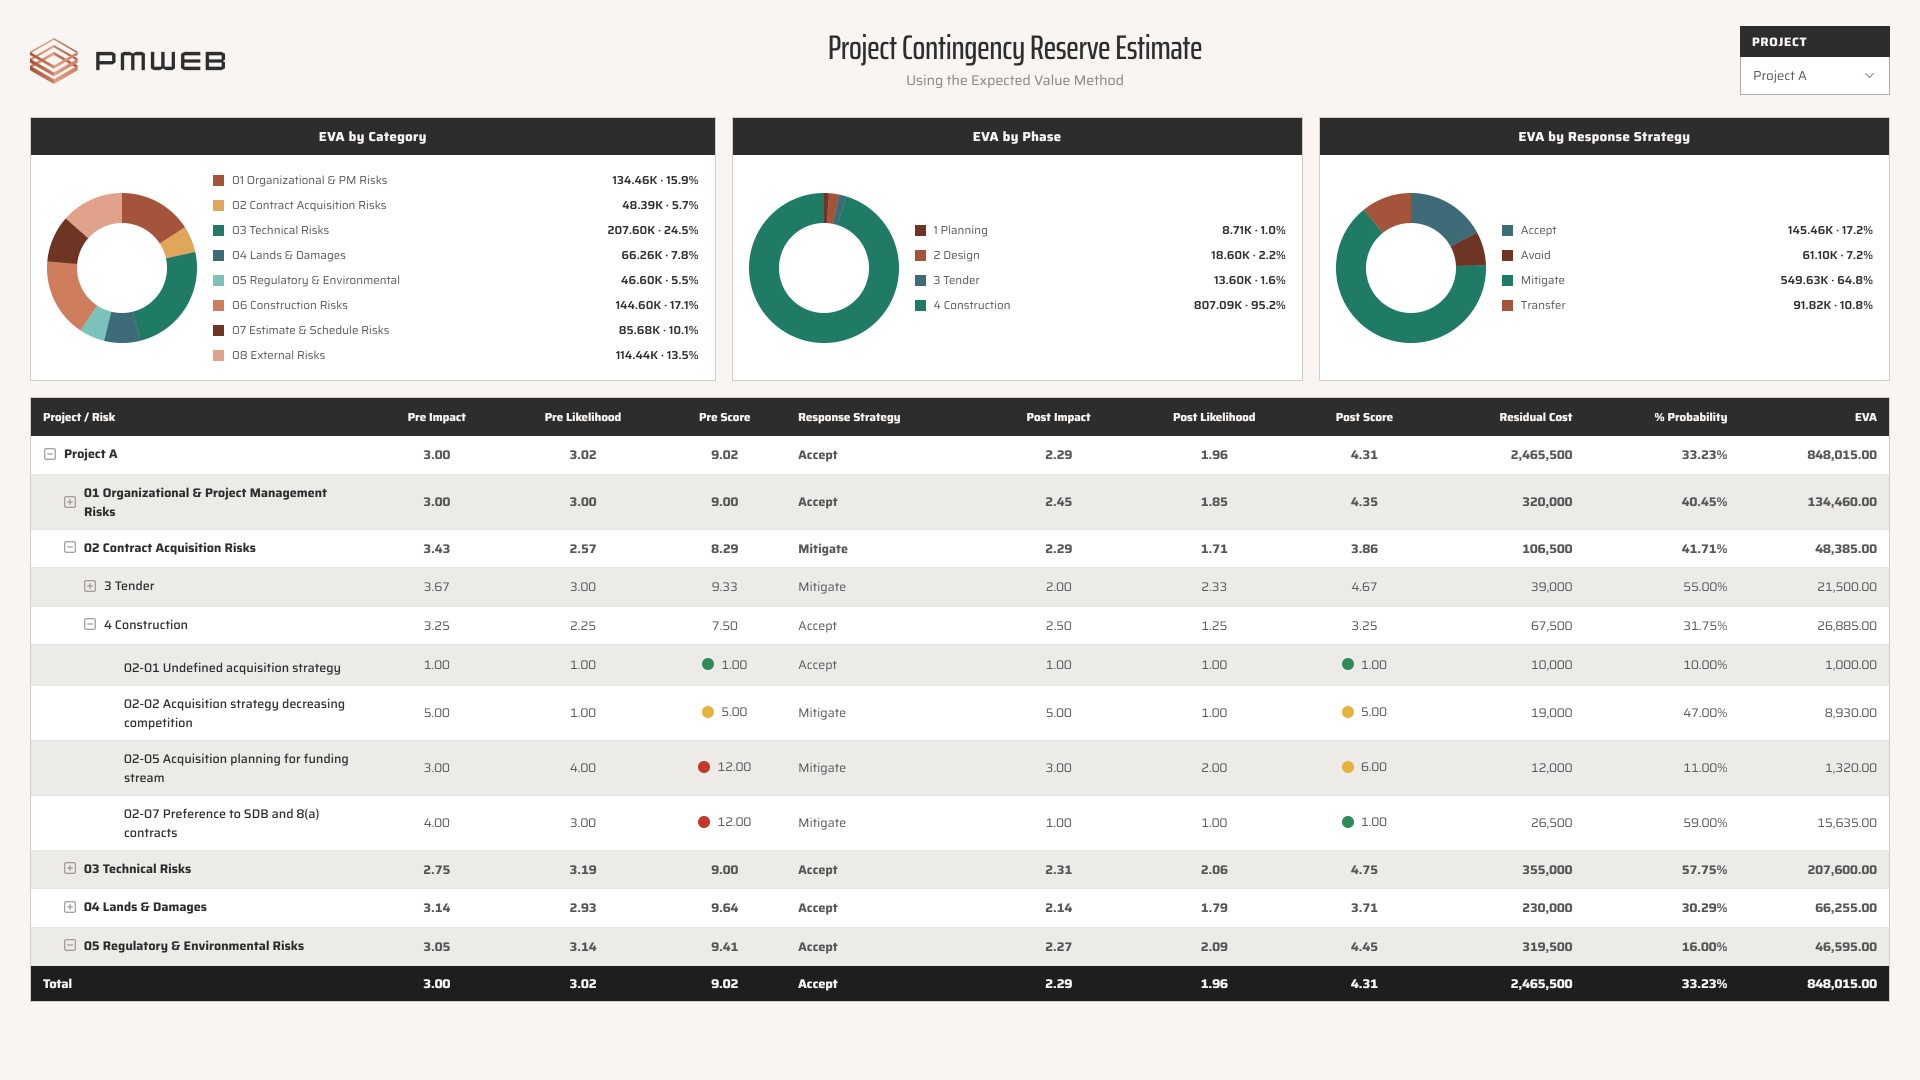Select the EVA by Response Strategy donut chart

point(1411,268)
